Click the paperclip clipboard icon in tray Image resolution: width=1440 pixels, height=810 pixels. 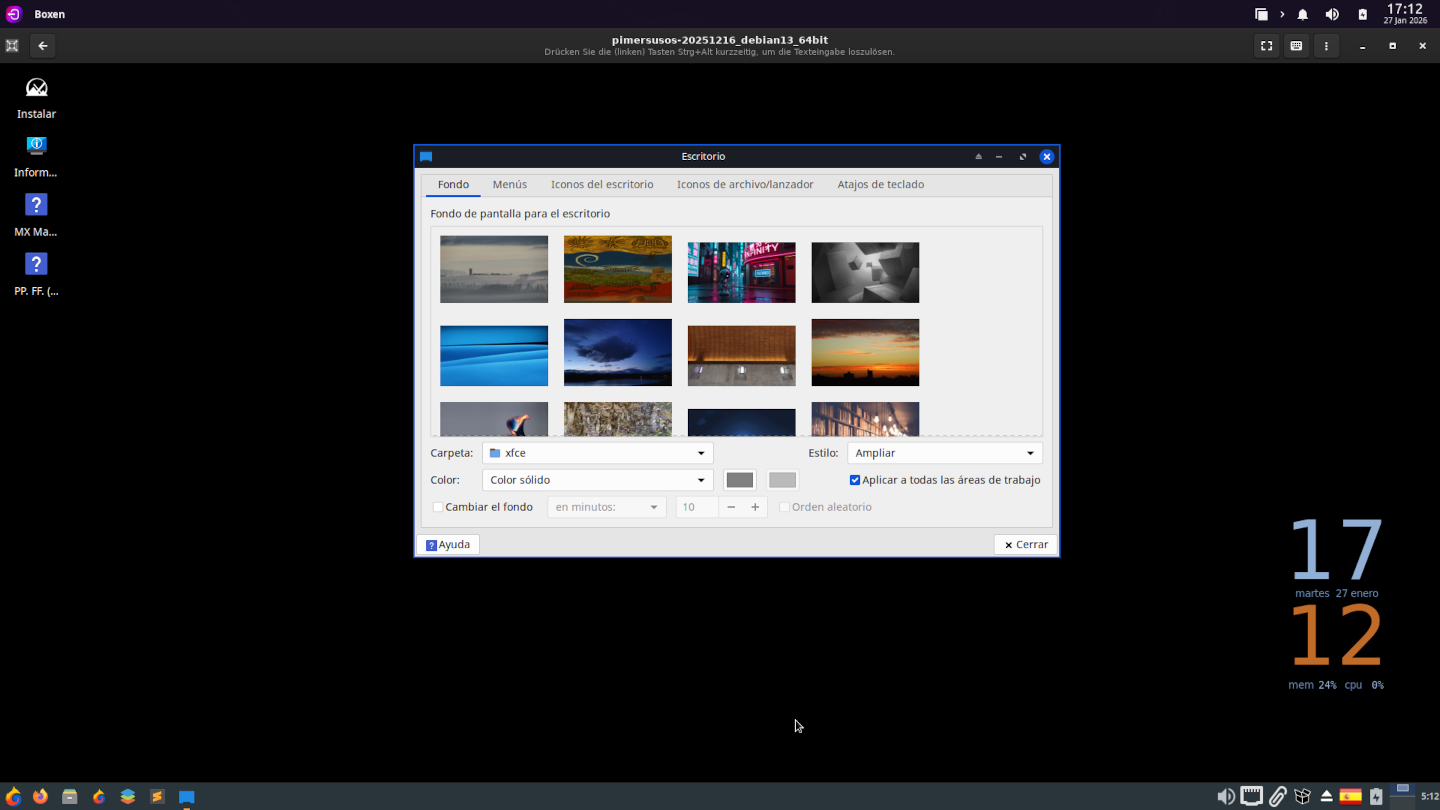(1278, 797)
